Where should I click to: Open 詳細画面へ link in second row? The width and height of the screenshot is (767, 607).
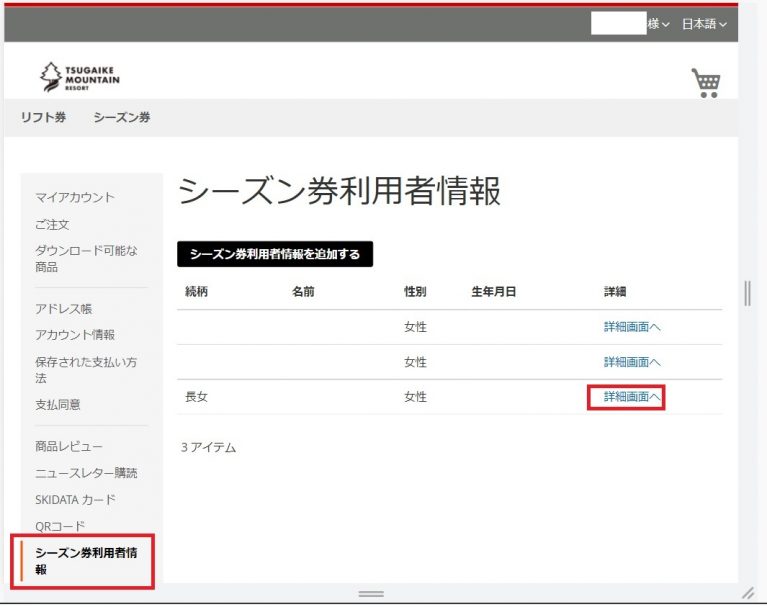632,362
